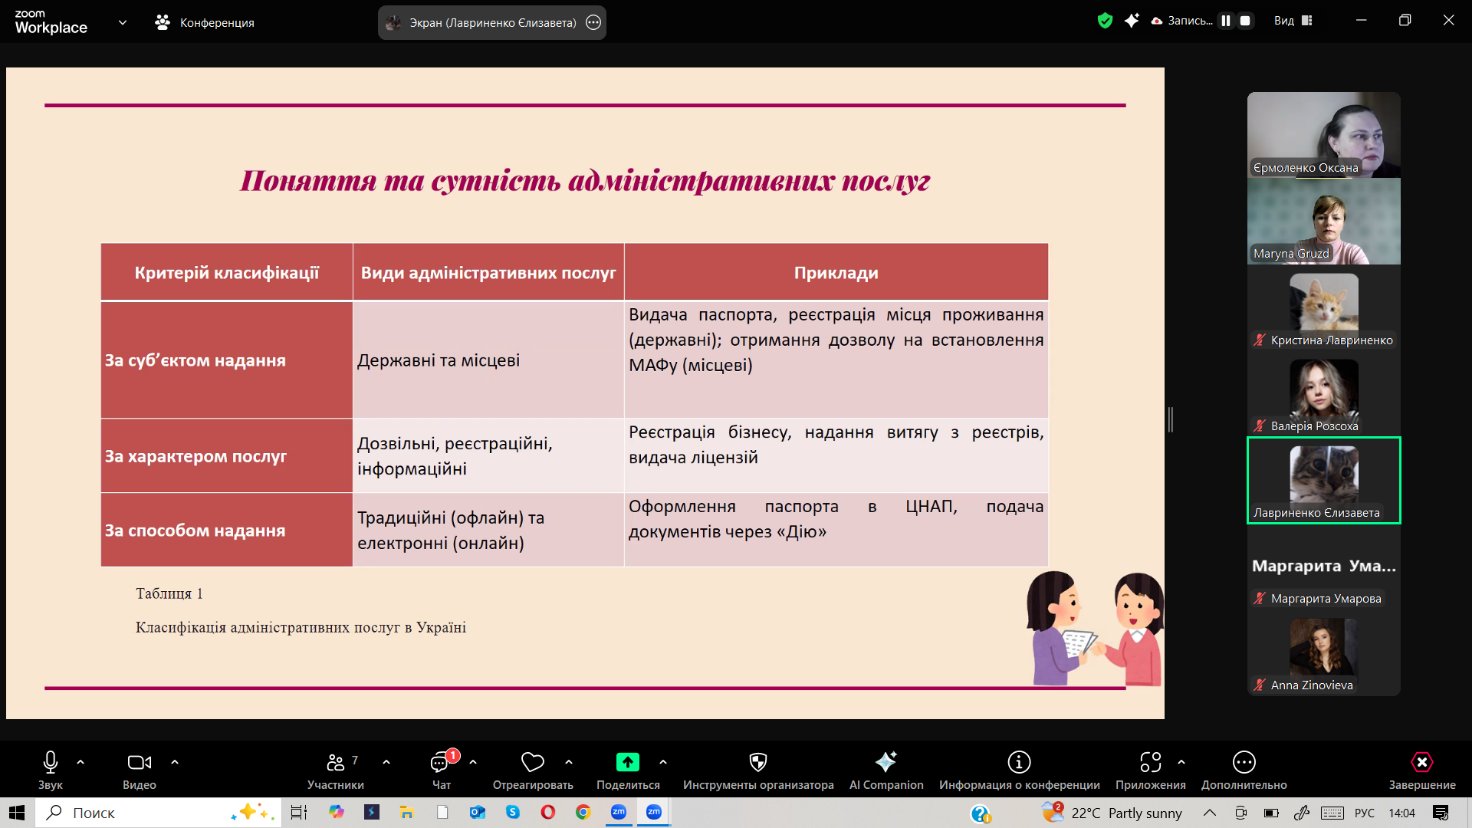This screenshot has width=1472, height=828.
Task: Click the red End meeting button
Action: tap(1421, 763)
